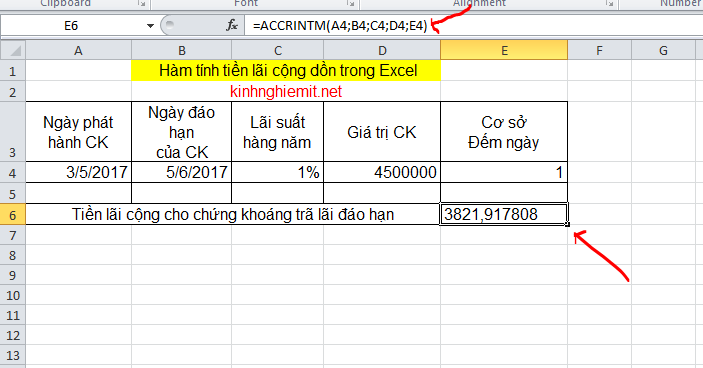Select row 3 header
703x368 pixels.
13,132
